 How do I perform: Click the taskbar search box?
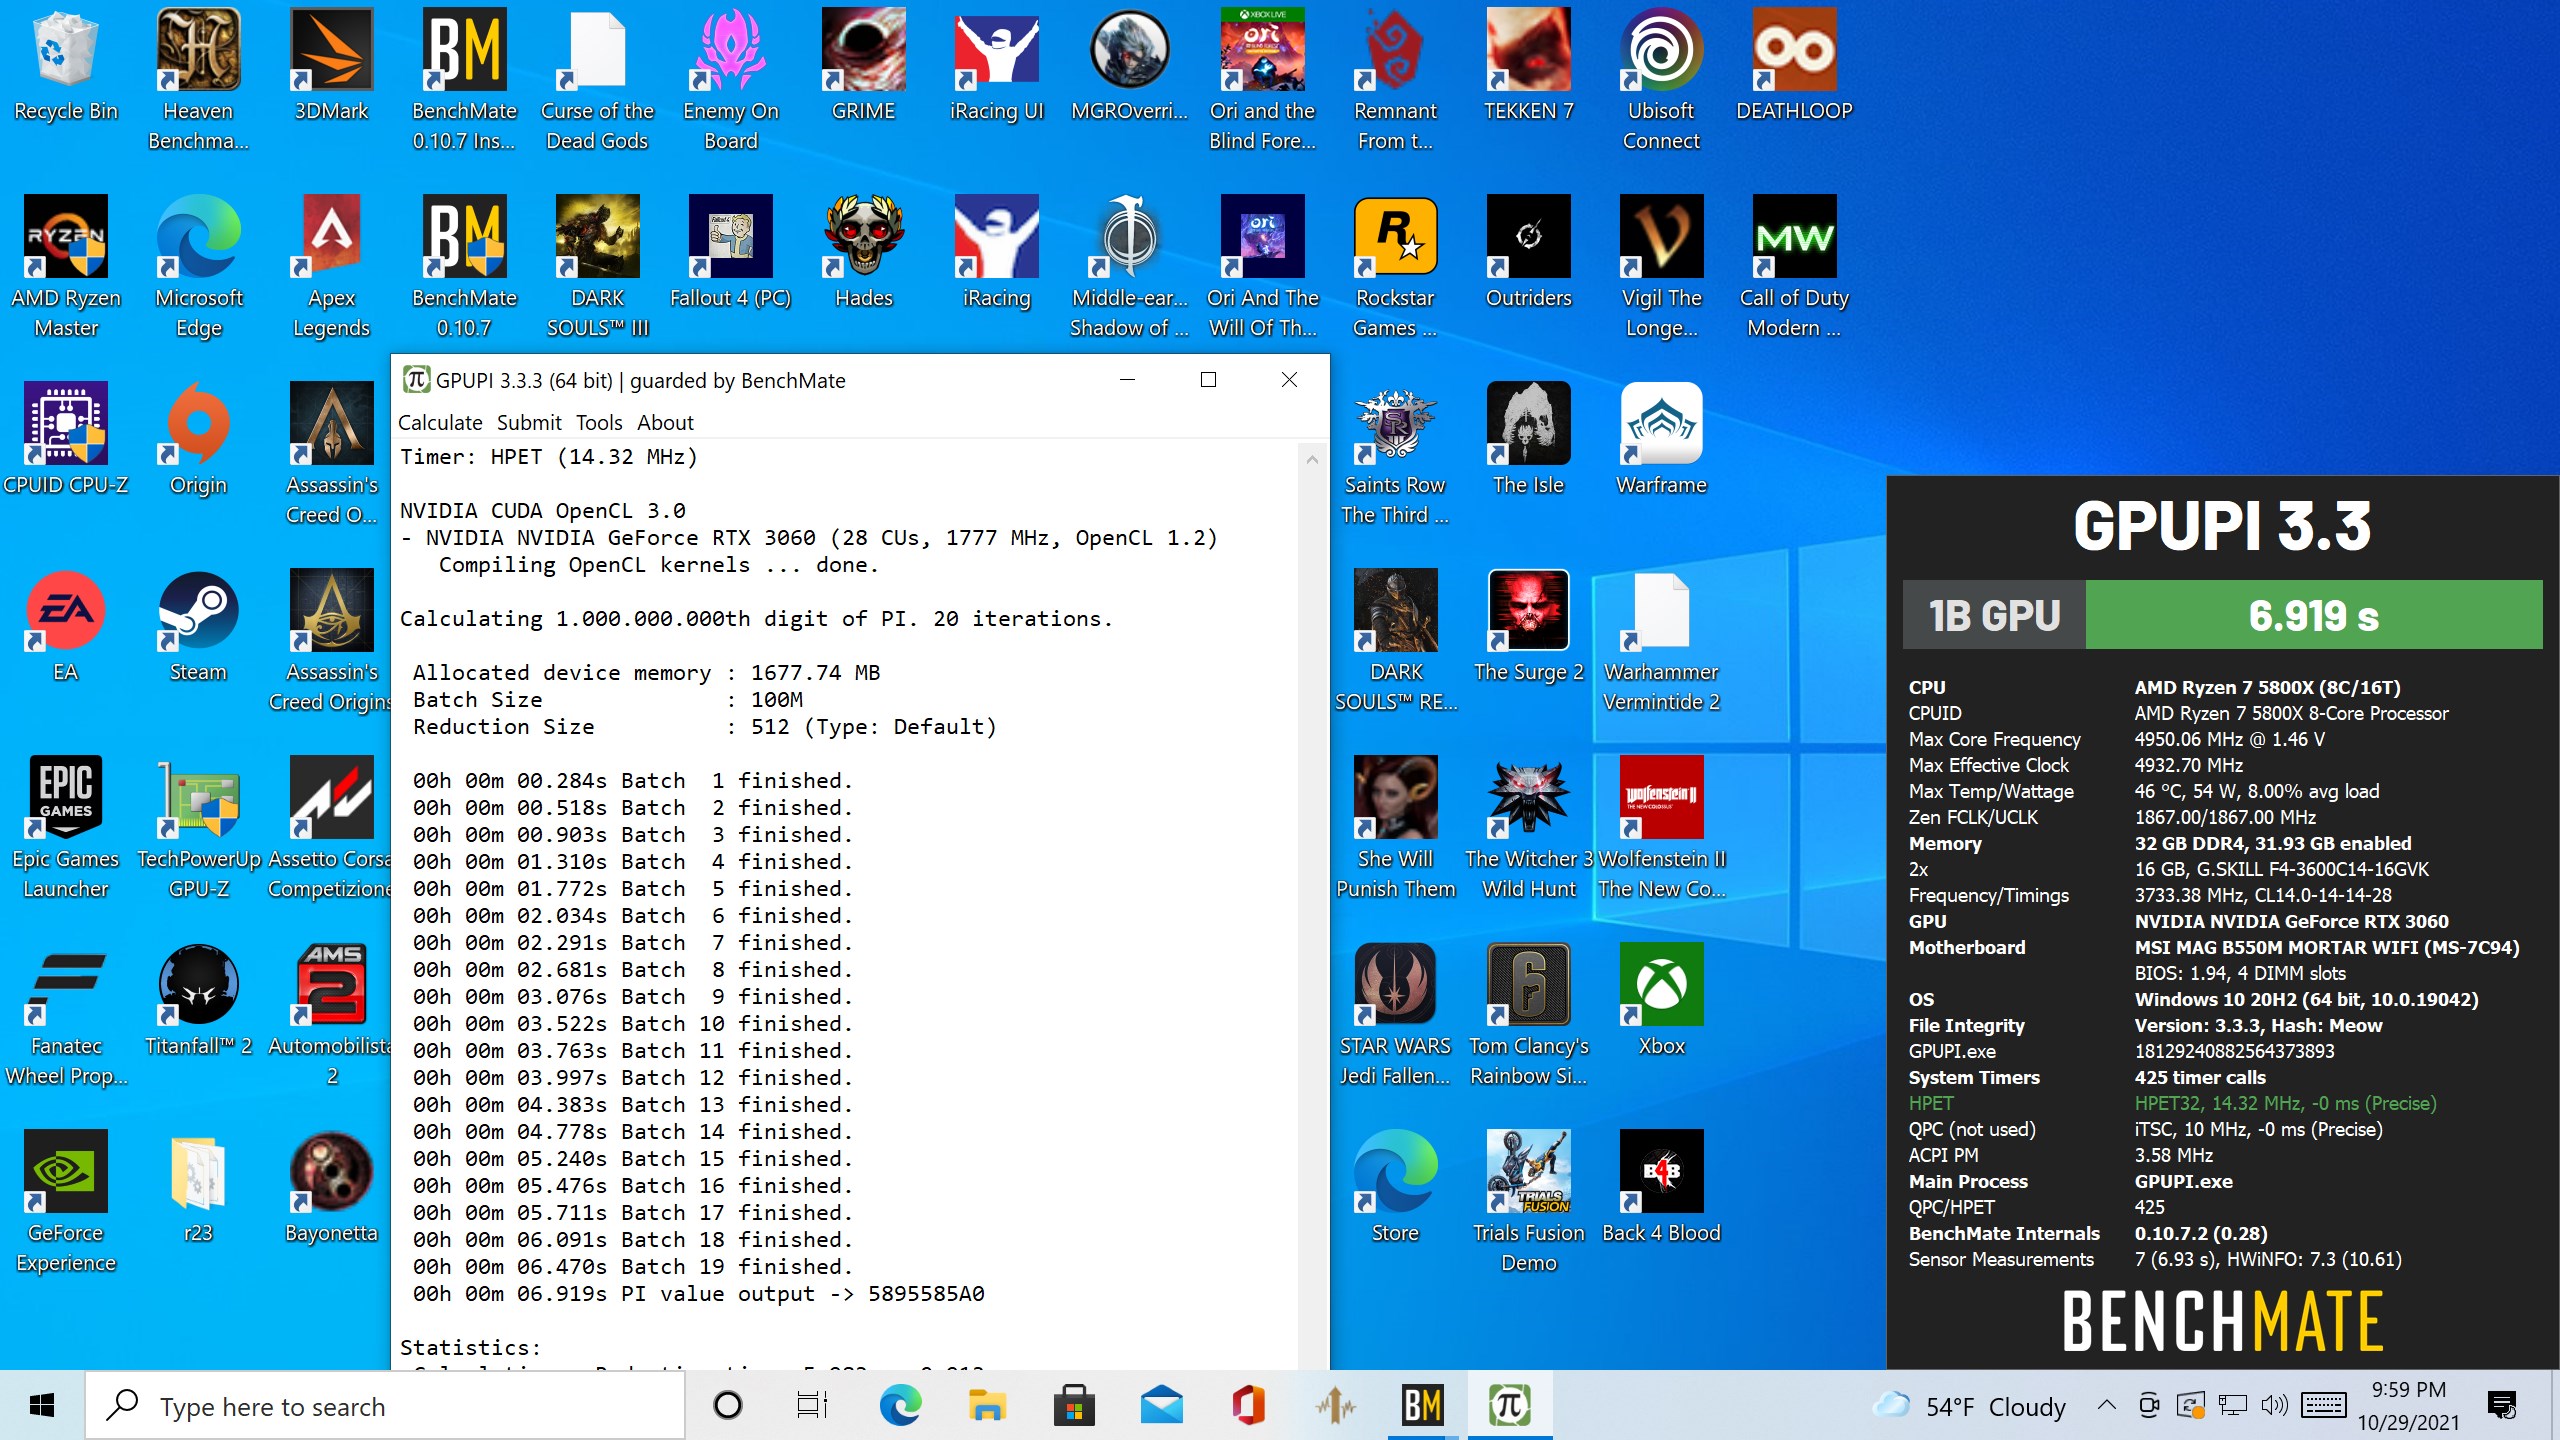pyautogui.click(x=384, y=1406)
